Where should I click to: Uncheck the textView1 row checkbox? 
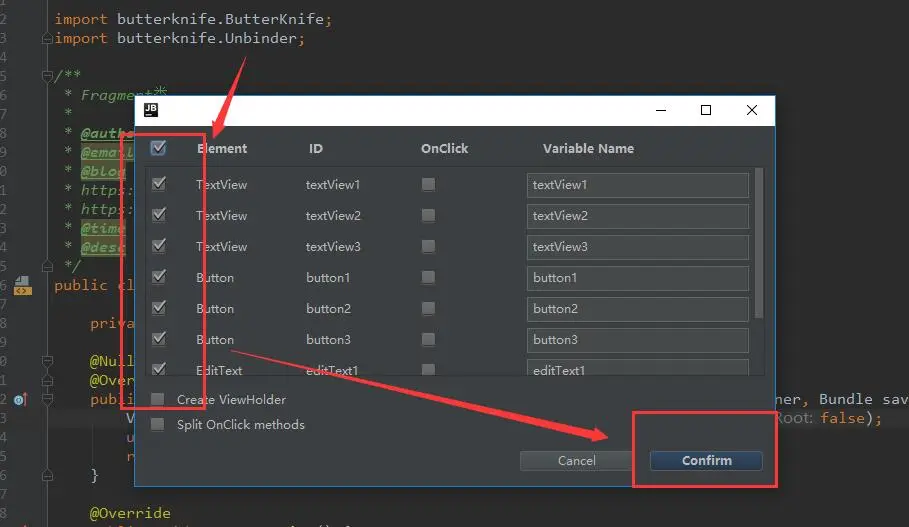[158, 184]
